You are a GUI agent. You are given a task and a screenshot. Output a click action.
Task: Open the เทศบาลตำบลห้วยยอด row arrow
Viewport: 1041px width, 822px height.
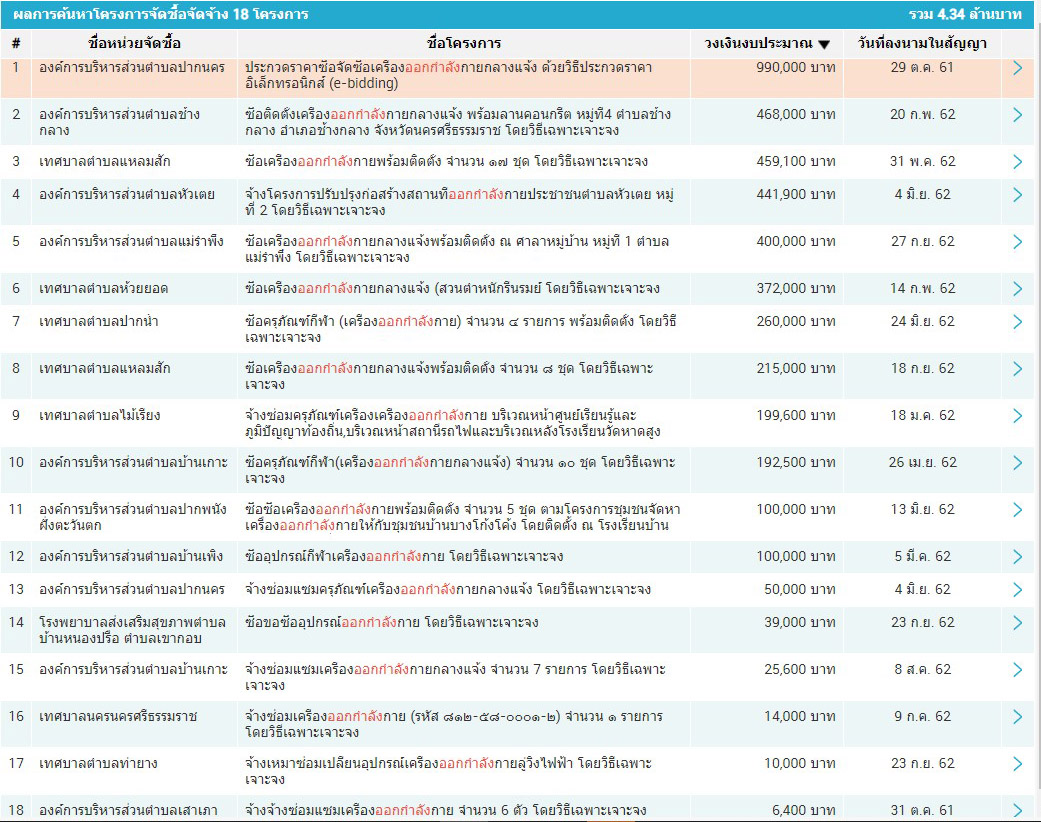(1017, 289)
